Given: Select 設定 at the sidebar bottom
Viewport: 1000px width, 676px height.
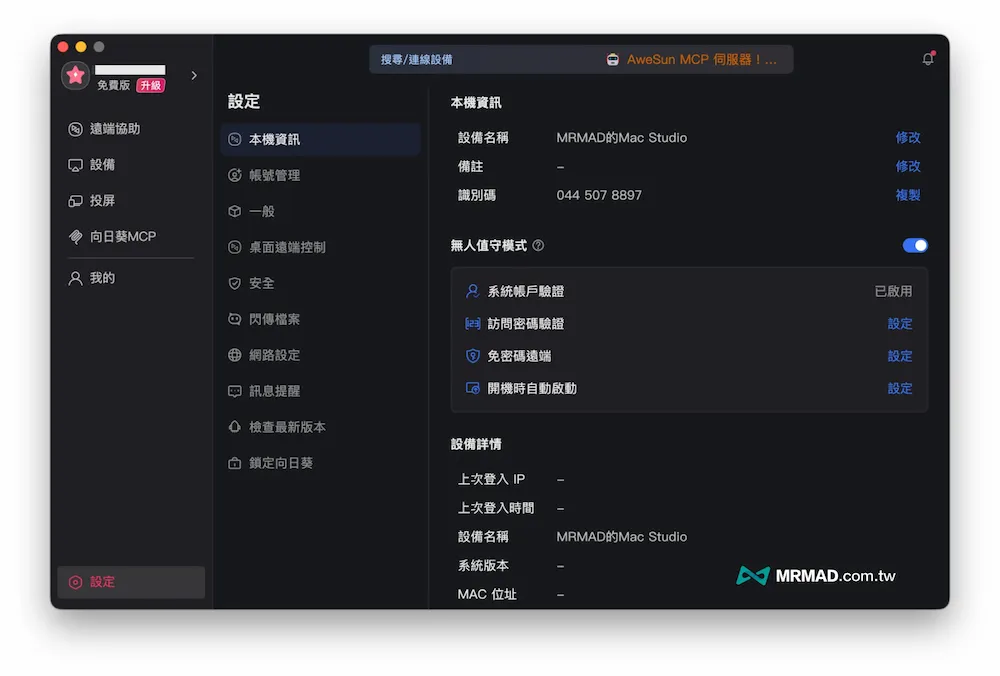Looking at the screenshot, I should 131,582.
